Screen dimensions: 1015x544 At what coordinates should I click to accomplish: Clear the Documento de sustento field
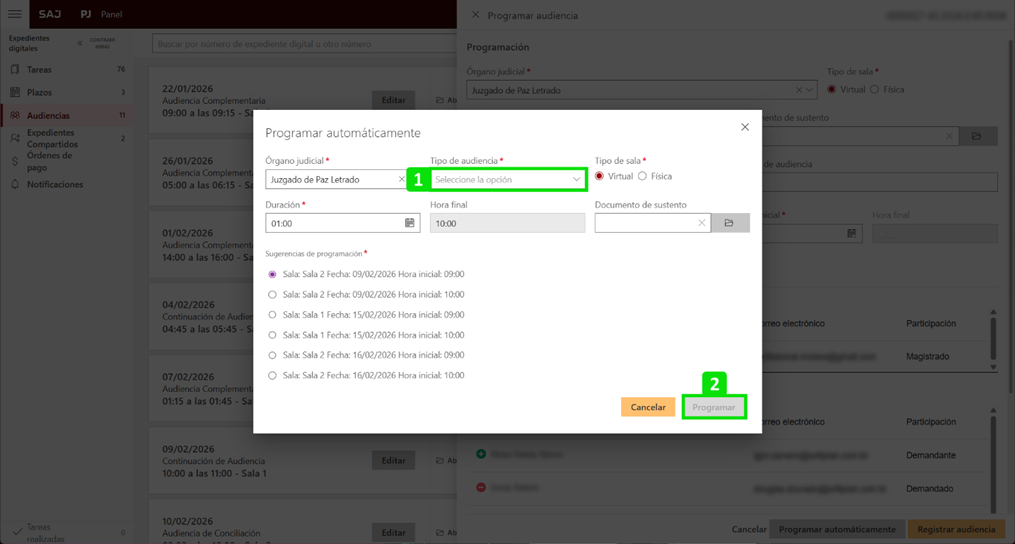coord(701,223)
